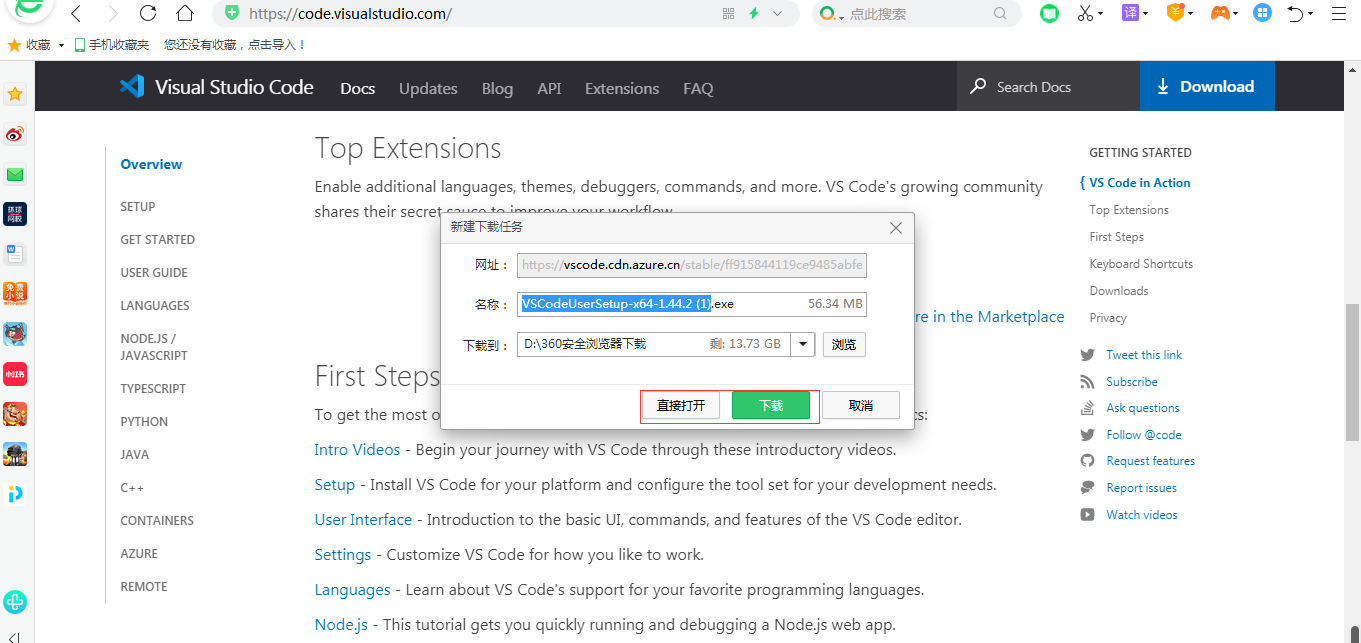Image resolution: width=1361 pixels, height=643 pixels.
Task: Open the Blog nav item
Action: (x=497, y=88)
